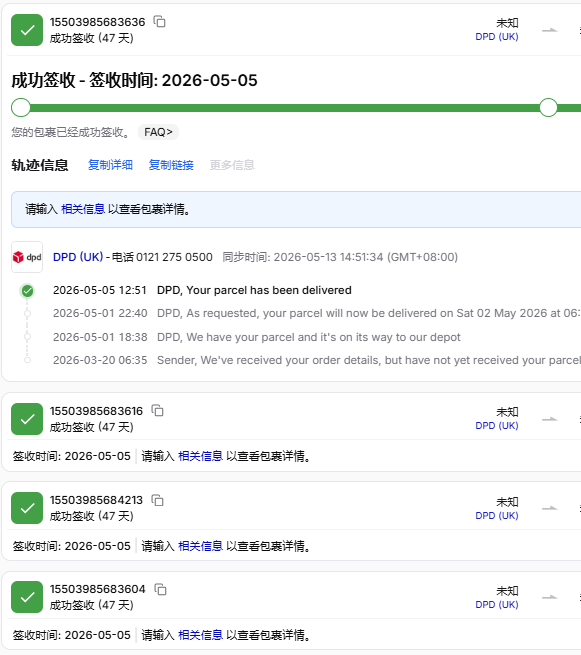The width and height of the screenshot is (581, 655).
Task: Click 您的包裹已经成功签收 message
Action: pos(70,132)
